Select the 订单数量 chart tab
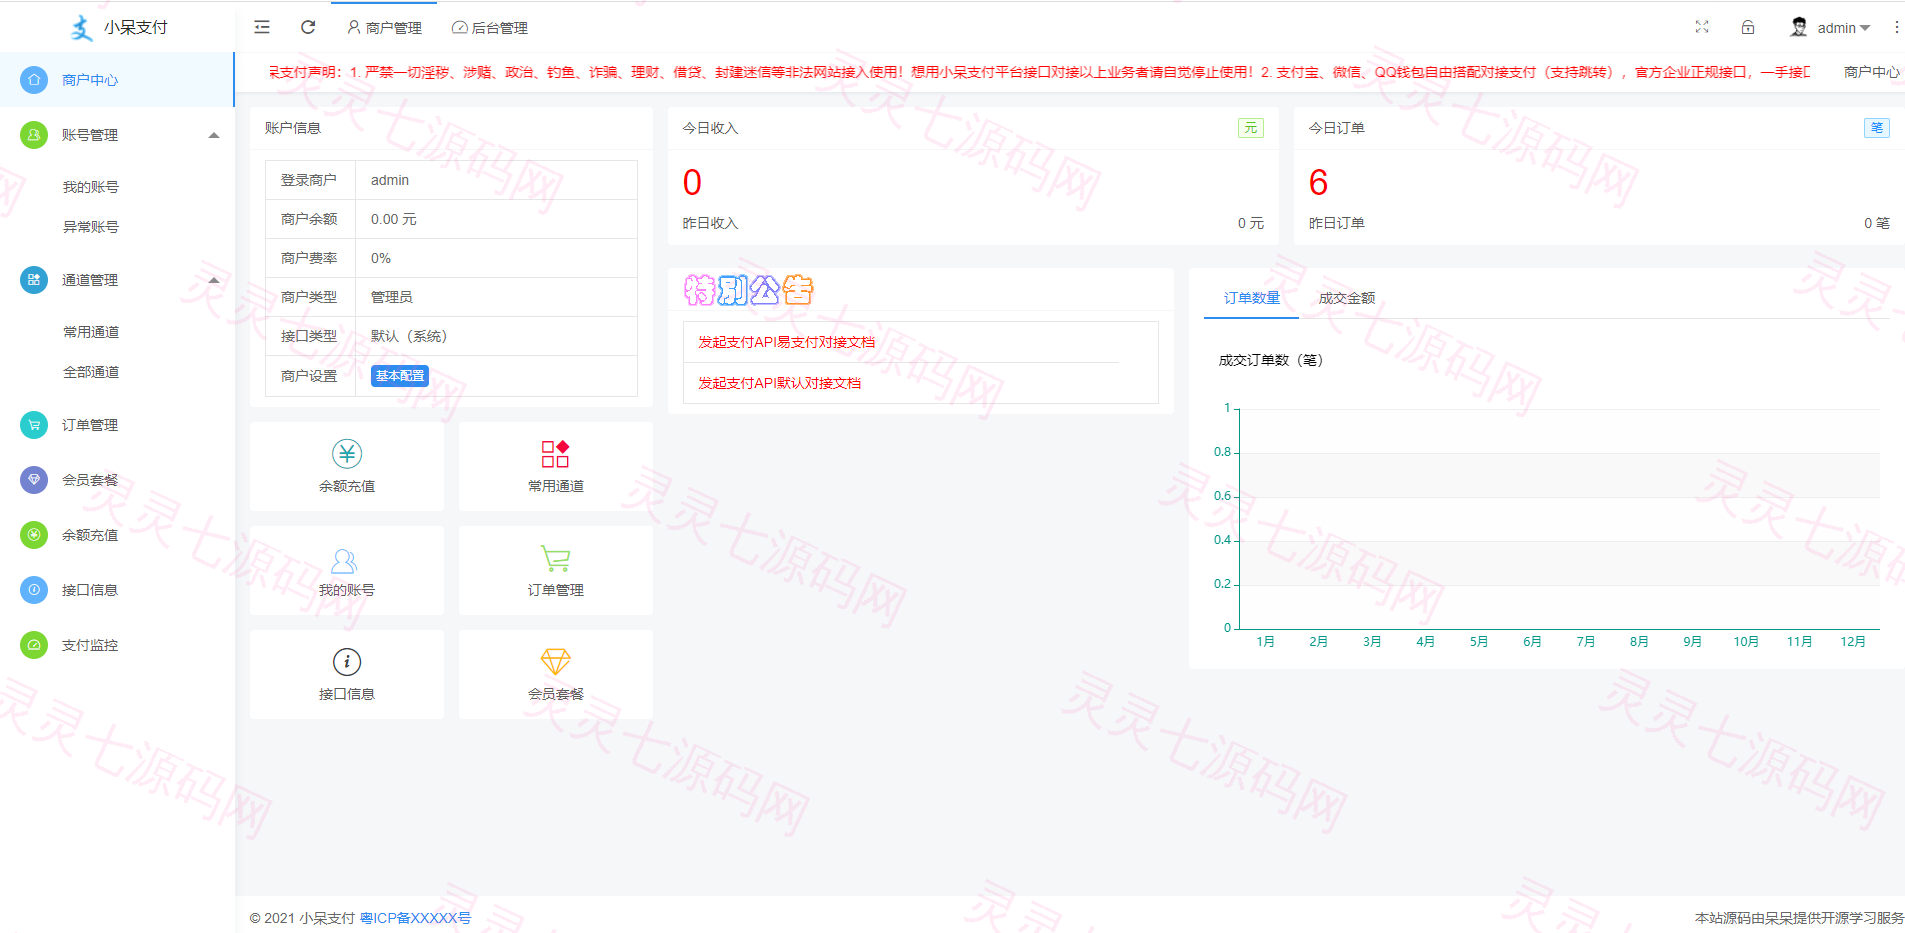 tap(1252, 298)
